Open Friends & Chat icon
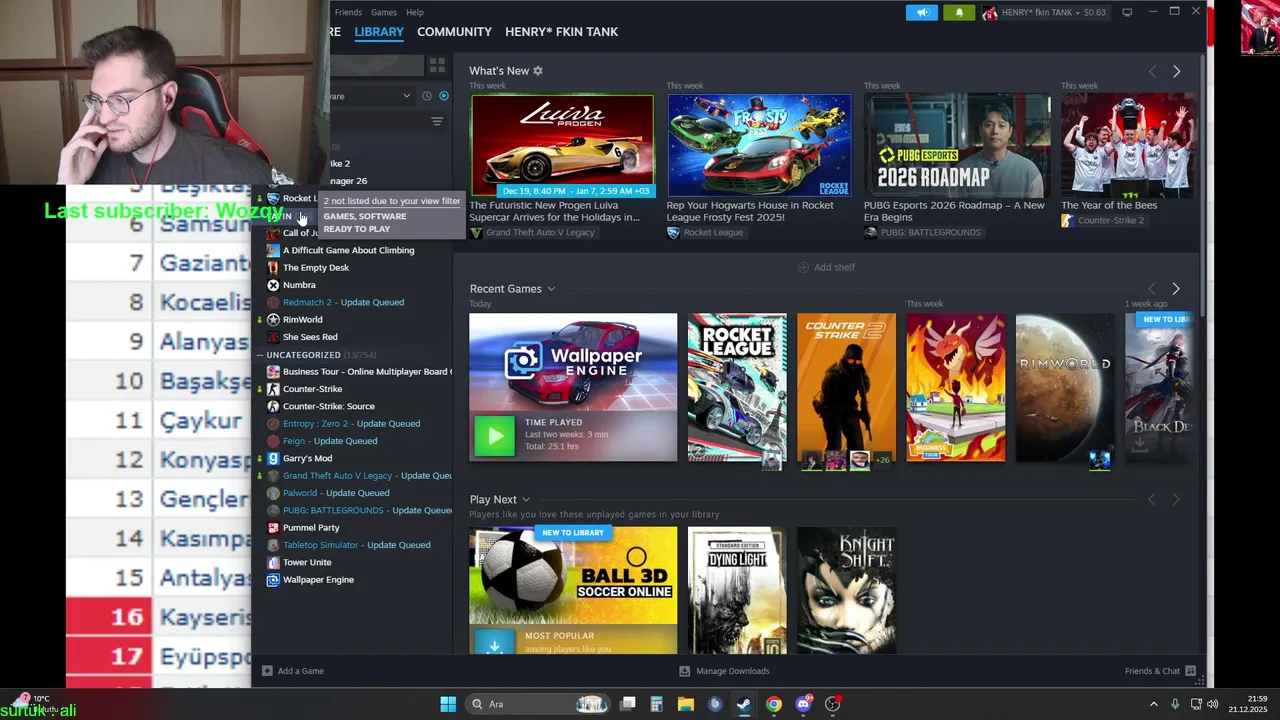This screenshot has width=1280, height=720. [x=1191, y=671]
